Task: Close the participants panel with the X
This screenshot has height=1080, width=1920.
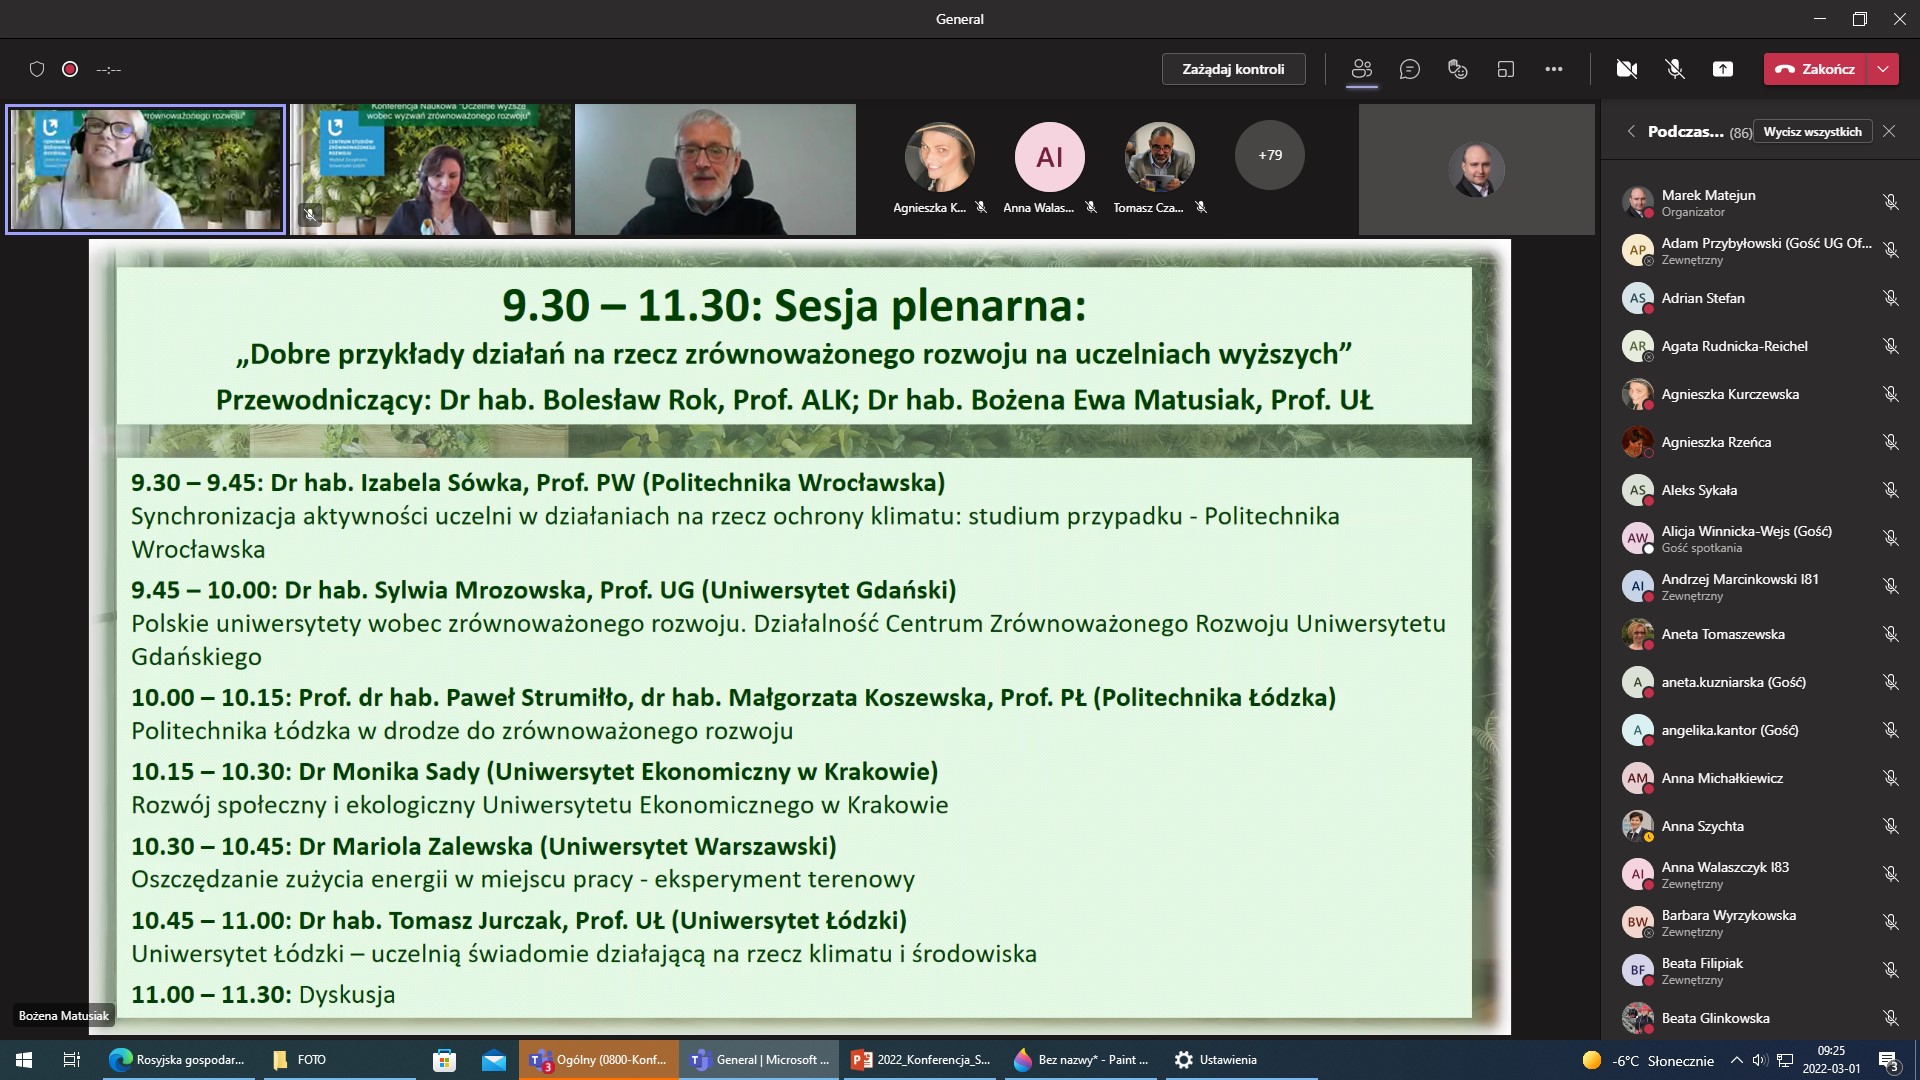Action: pyautogui.click(x=1890, y=131)
